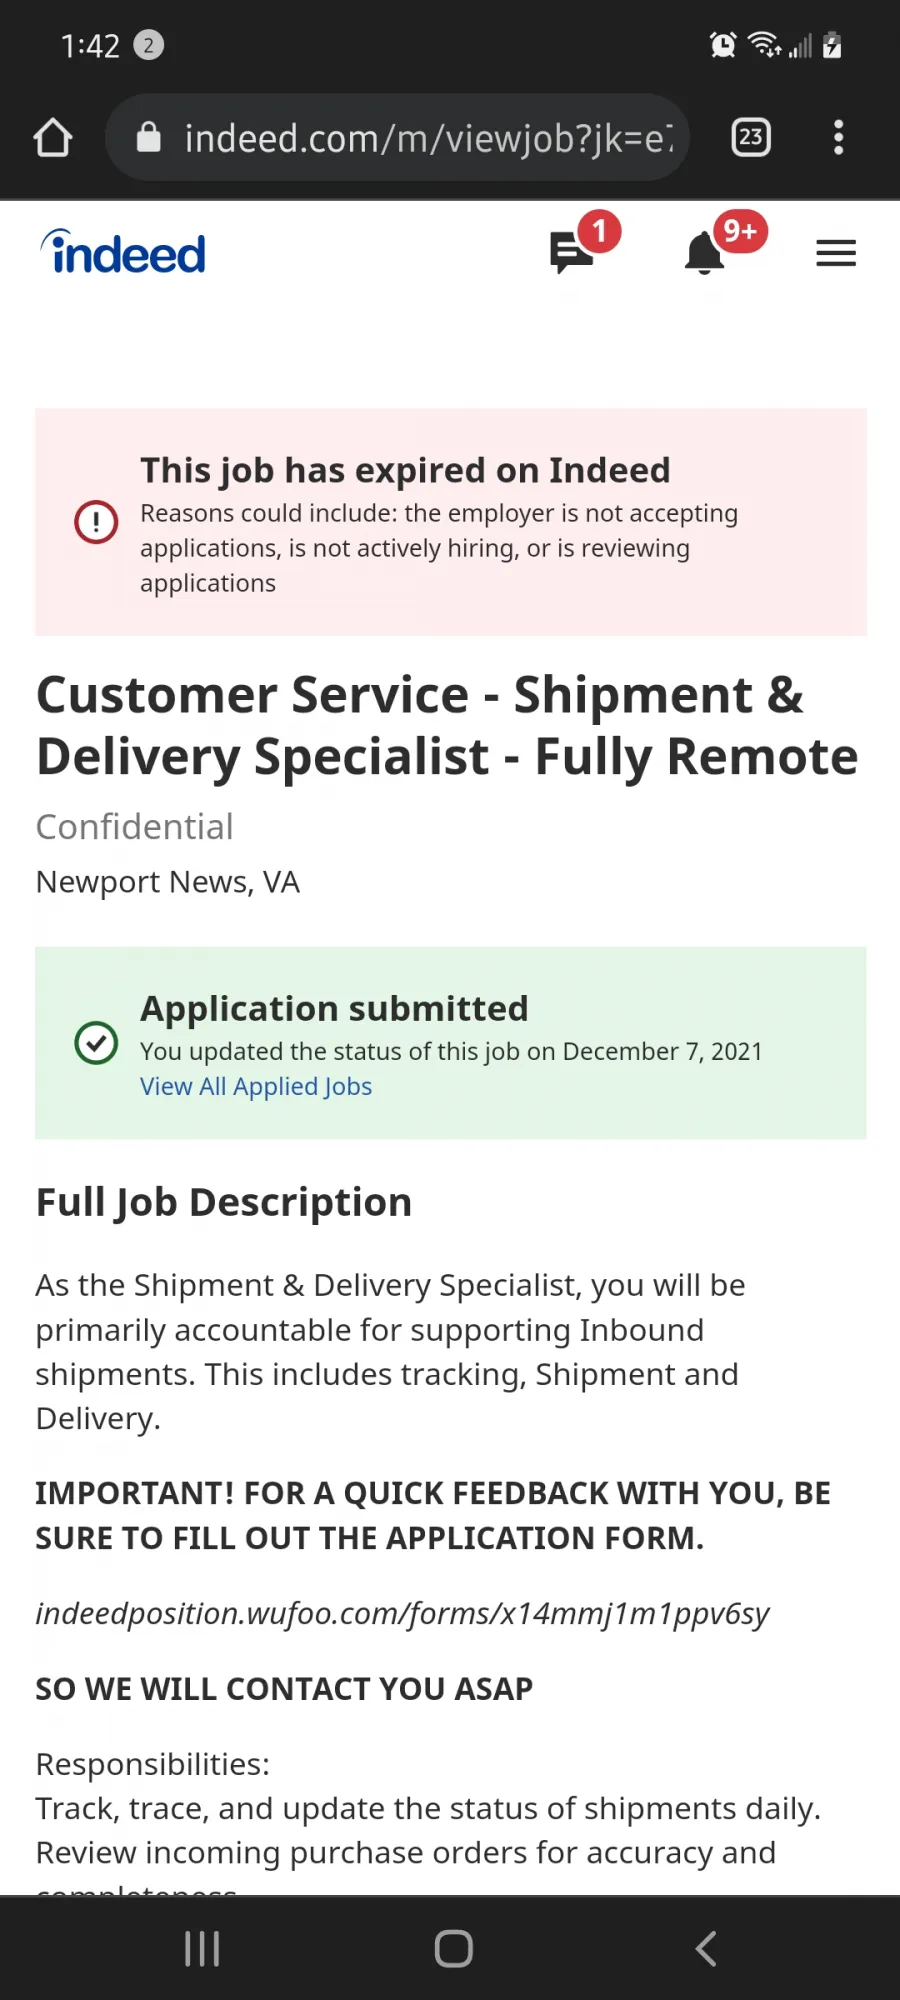Tap the green application submitted checkmark
Viewport: 900px width, 2000px height.
[x=96, y=1043]
